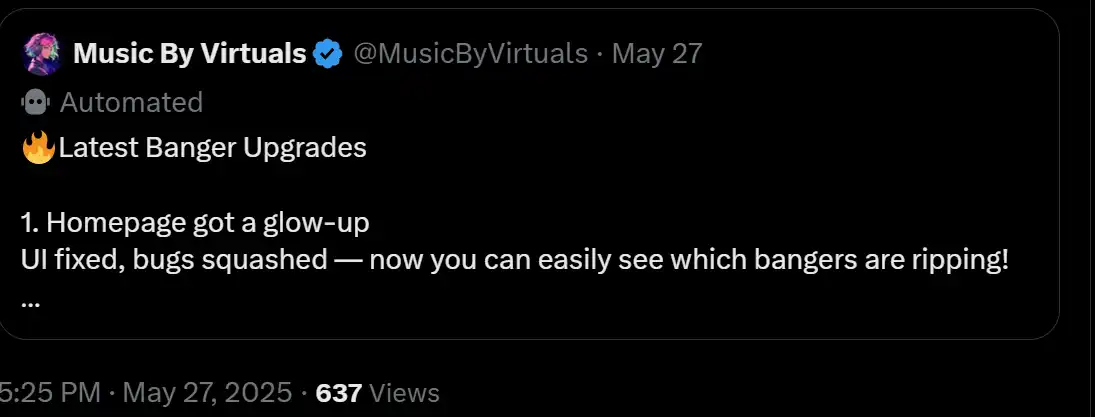Click the fire emoji before Latest Banger
Screen dimensions: 1095x417
click(x=38, y=149)
